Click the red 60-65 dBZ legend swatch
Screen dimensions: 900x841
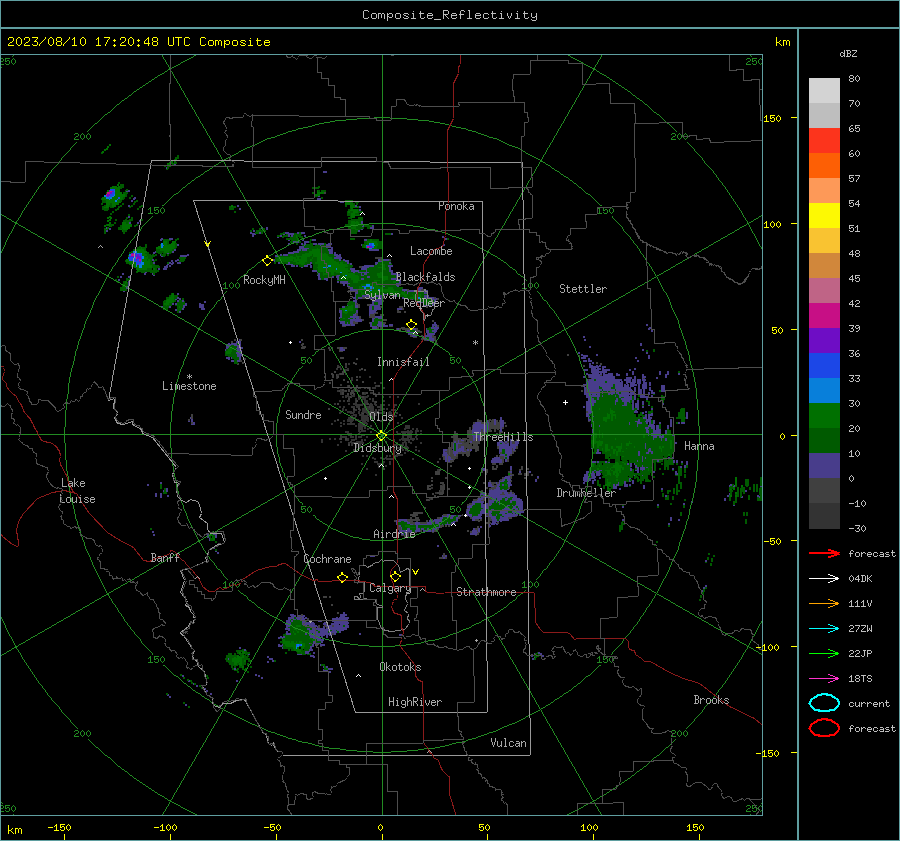(824, 140)
